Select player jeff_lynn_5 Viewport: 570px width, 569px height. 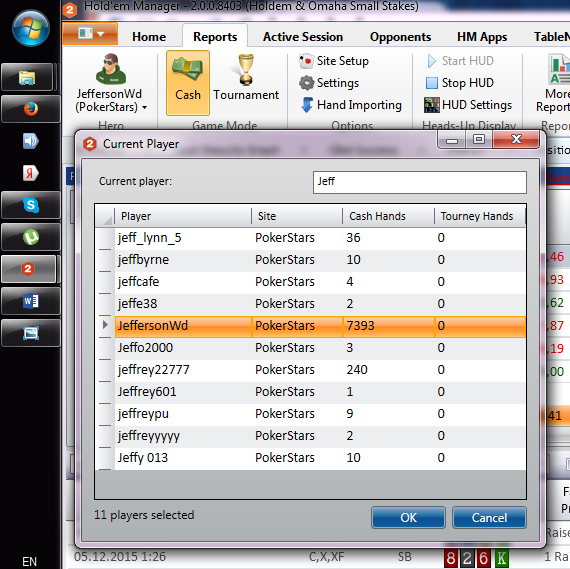(x=320, y=238)
